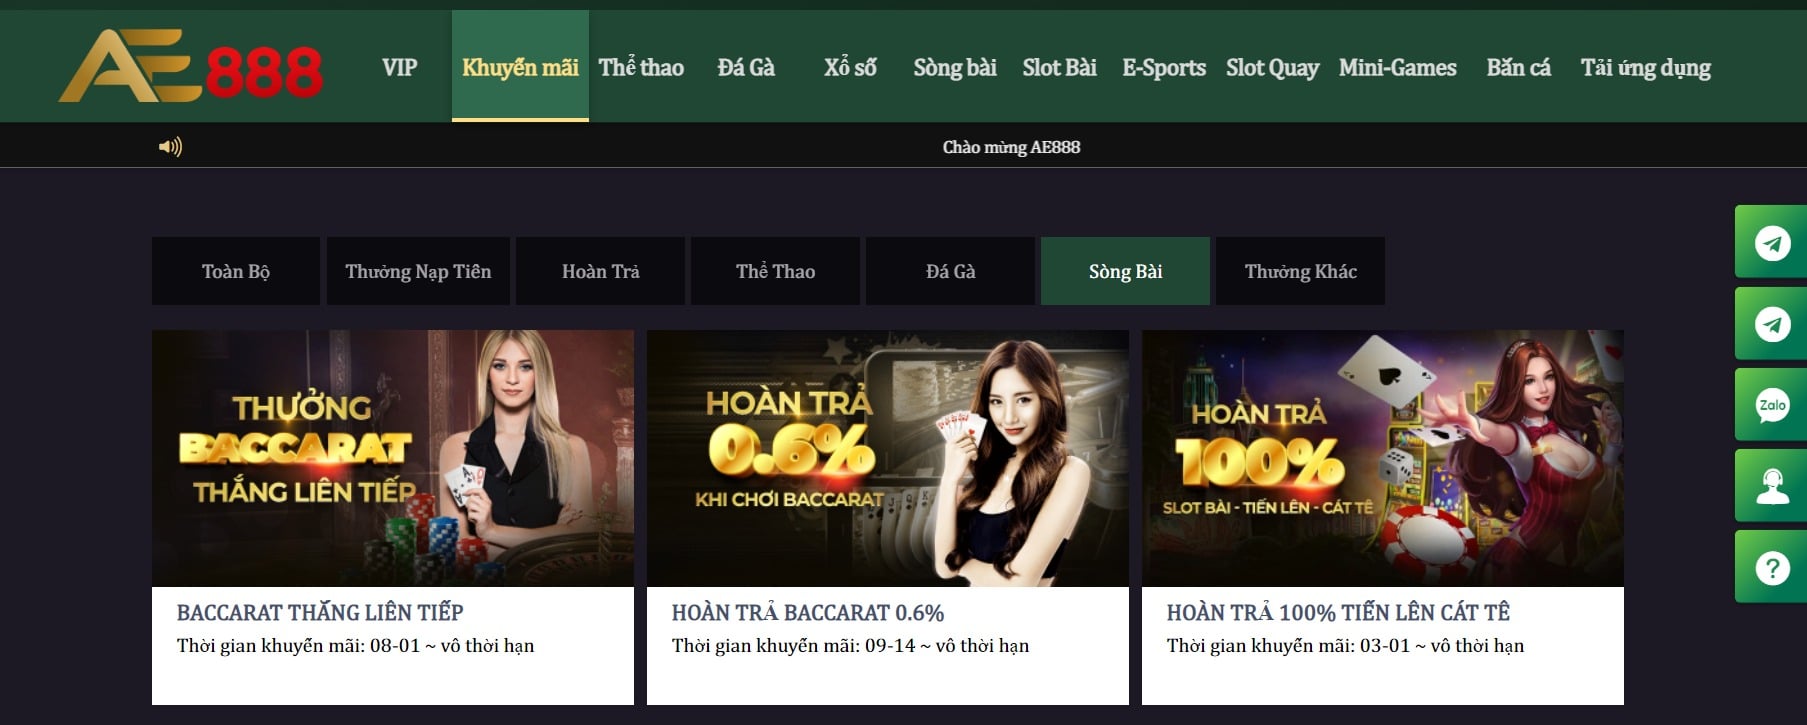
Task: Select Khuyến mãi in the top navigation
Action: pyautogui.click(x=520, y=67)
